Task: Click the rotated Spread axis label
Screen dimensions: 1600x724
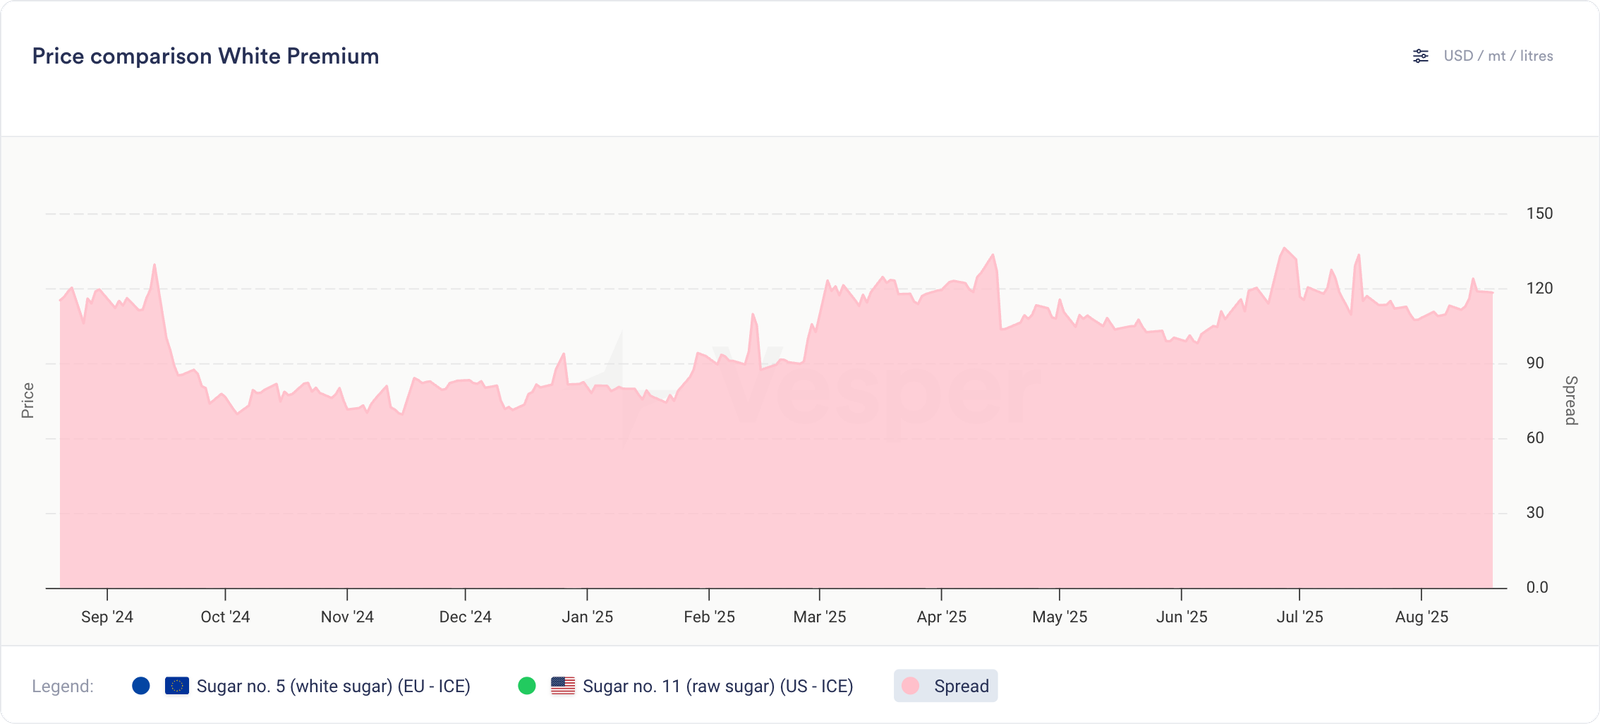Action: [1570, 400]
